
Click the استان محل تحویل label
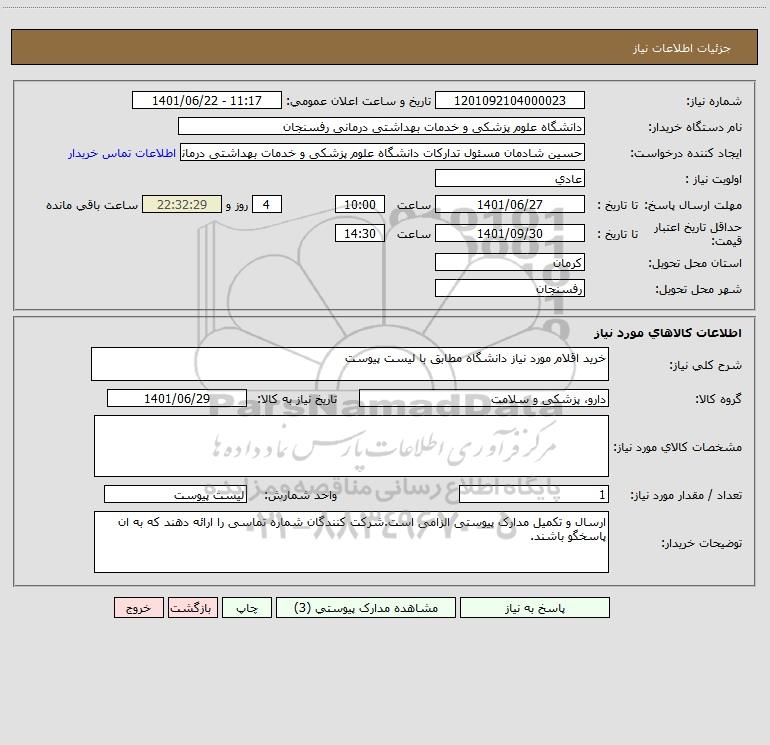(695, 263)
